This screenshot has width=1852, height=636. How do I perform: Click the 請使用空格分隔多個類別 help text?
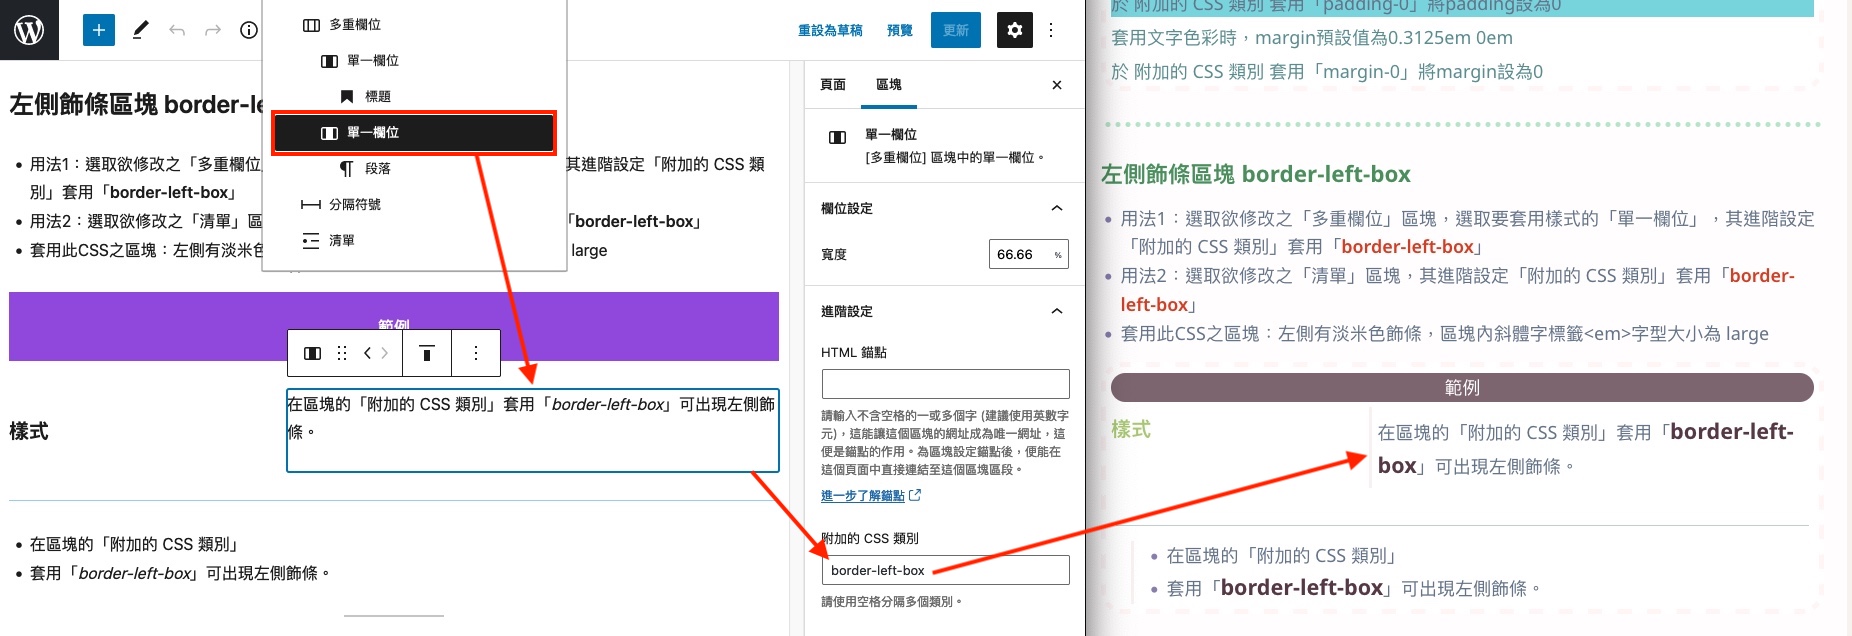coord(891,601)
